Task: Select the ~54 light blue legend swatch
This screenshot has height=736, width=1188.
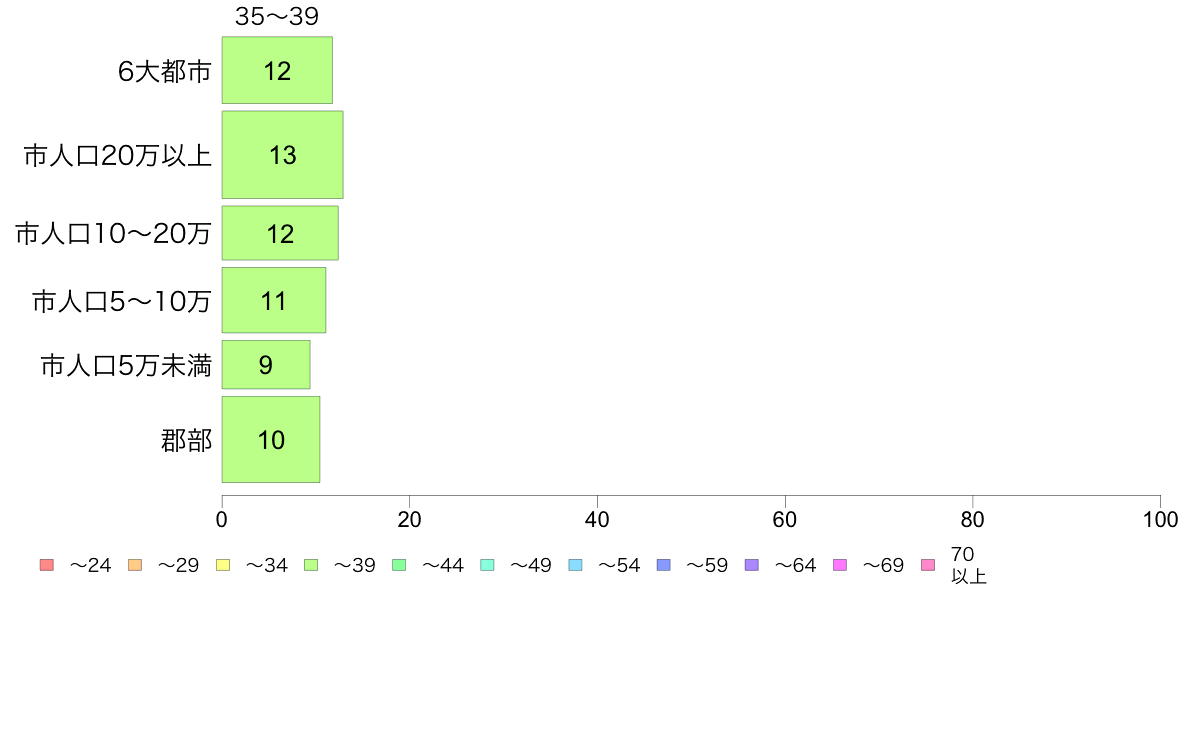Action: [575, 565]
